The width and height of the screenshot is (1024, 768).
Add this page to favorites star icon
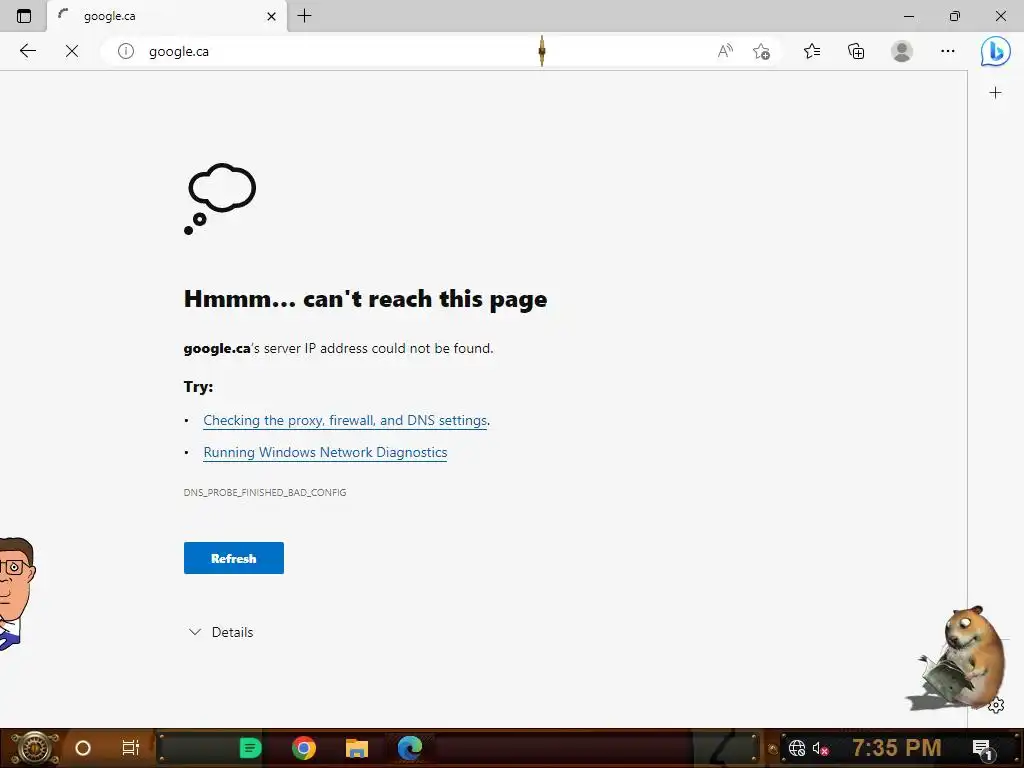[x=761, y=51]
